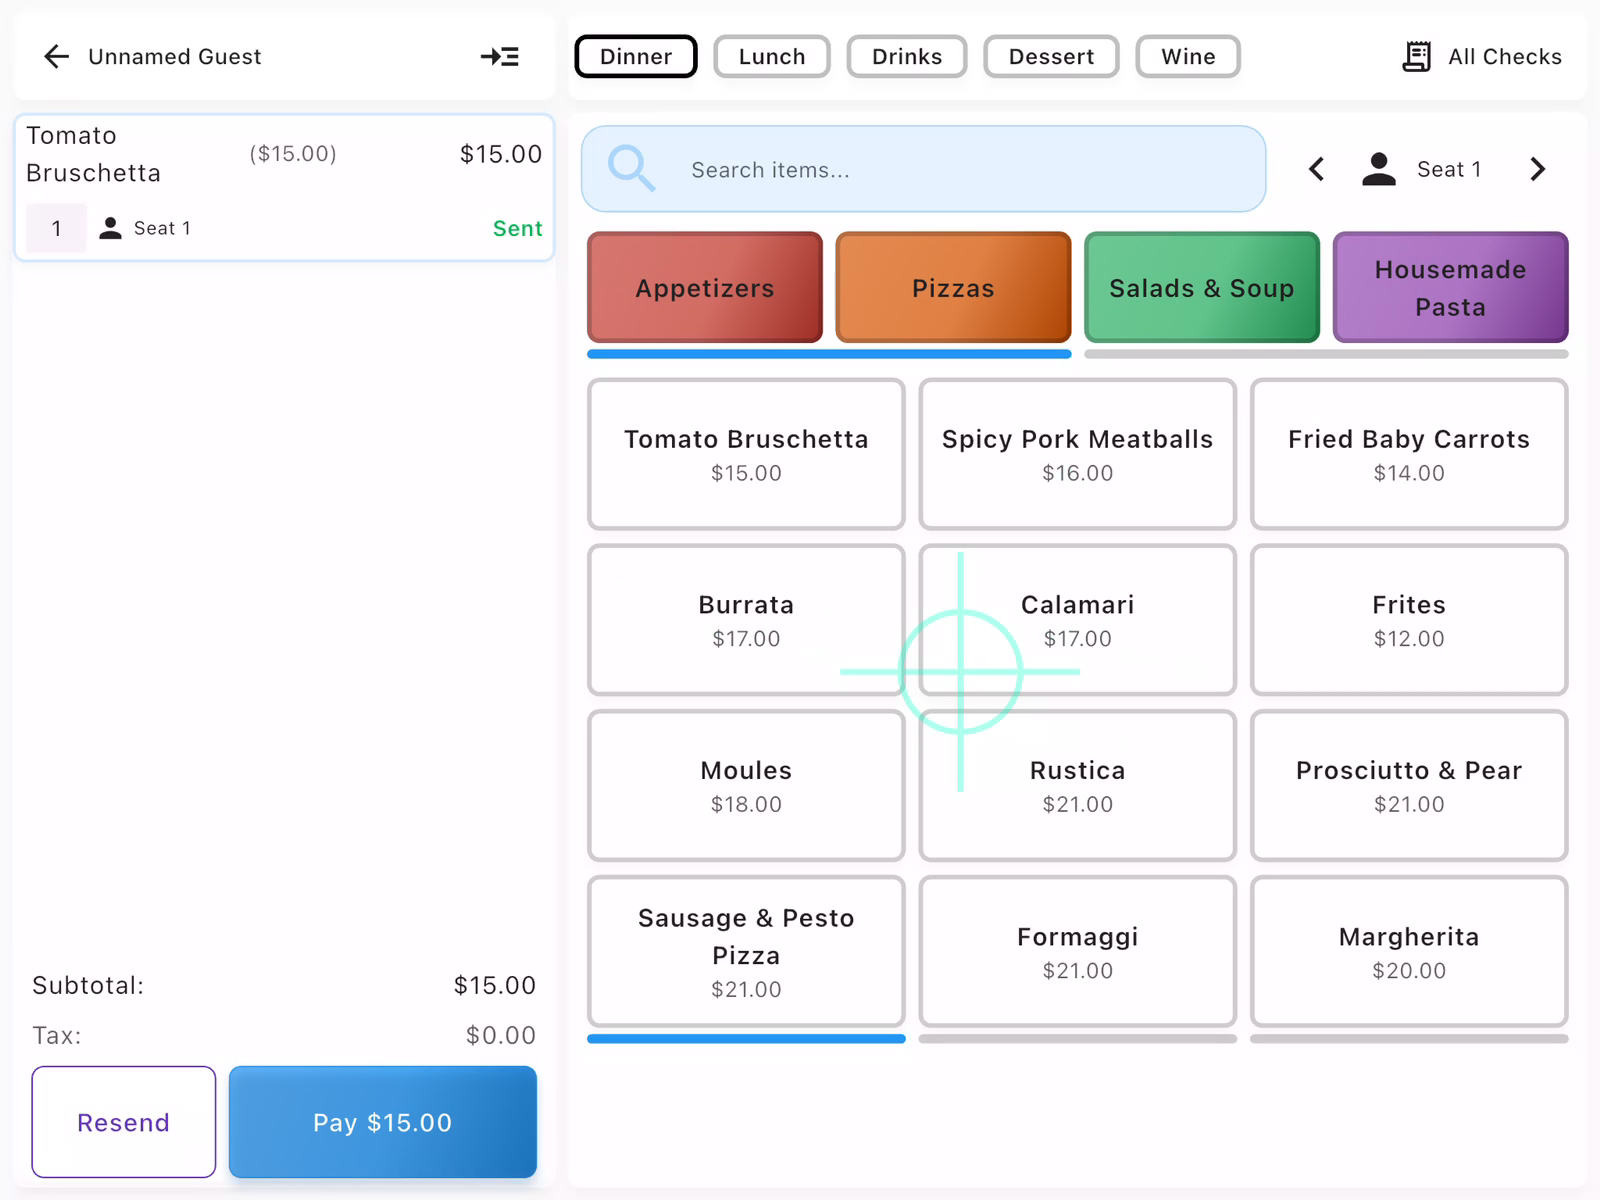Add Spicy Pork Meatballs to order
This screenshot has height=1200, width=1600.
pos(1077,454)
